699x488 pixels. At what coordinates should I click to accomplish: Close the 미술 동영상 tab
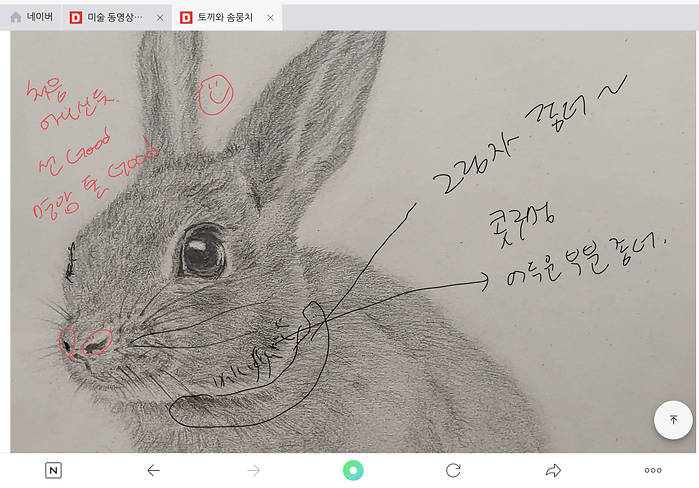pos(160,17)
